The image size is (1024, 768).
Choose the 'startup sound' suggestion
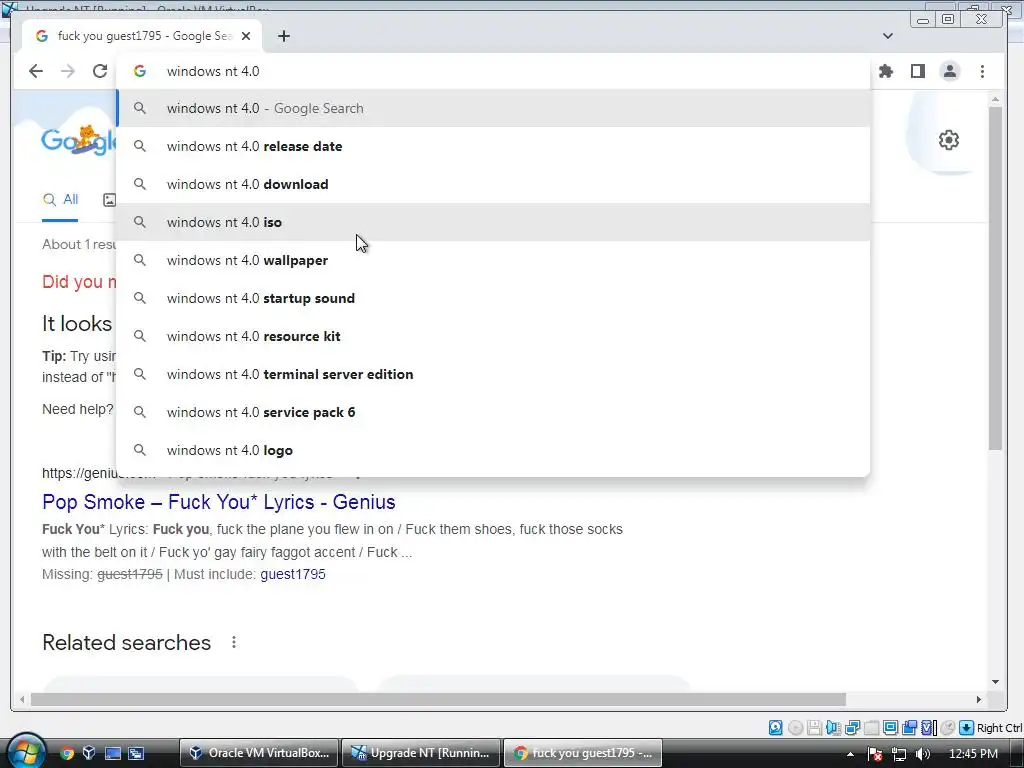tap(493, 298)
